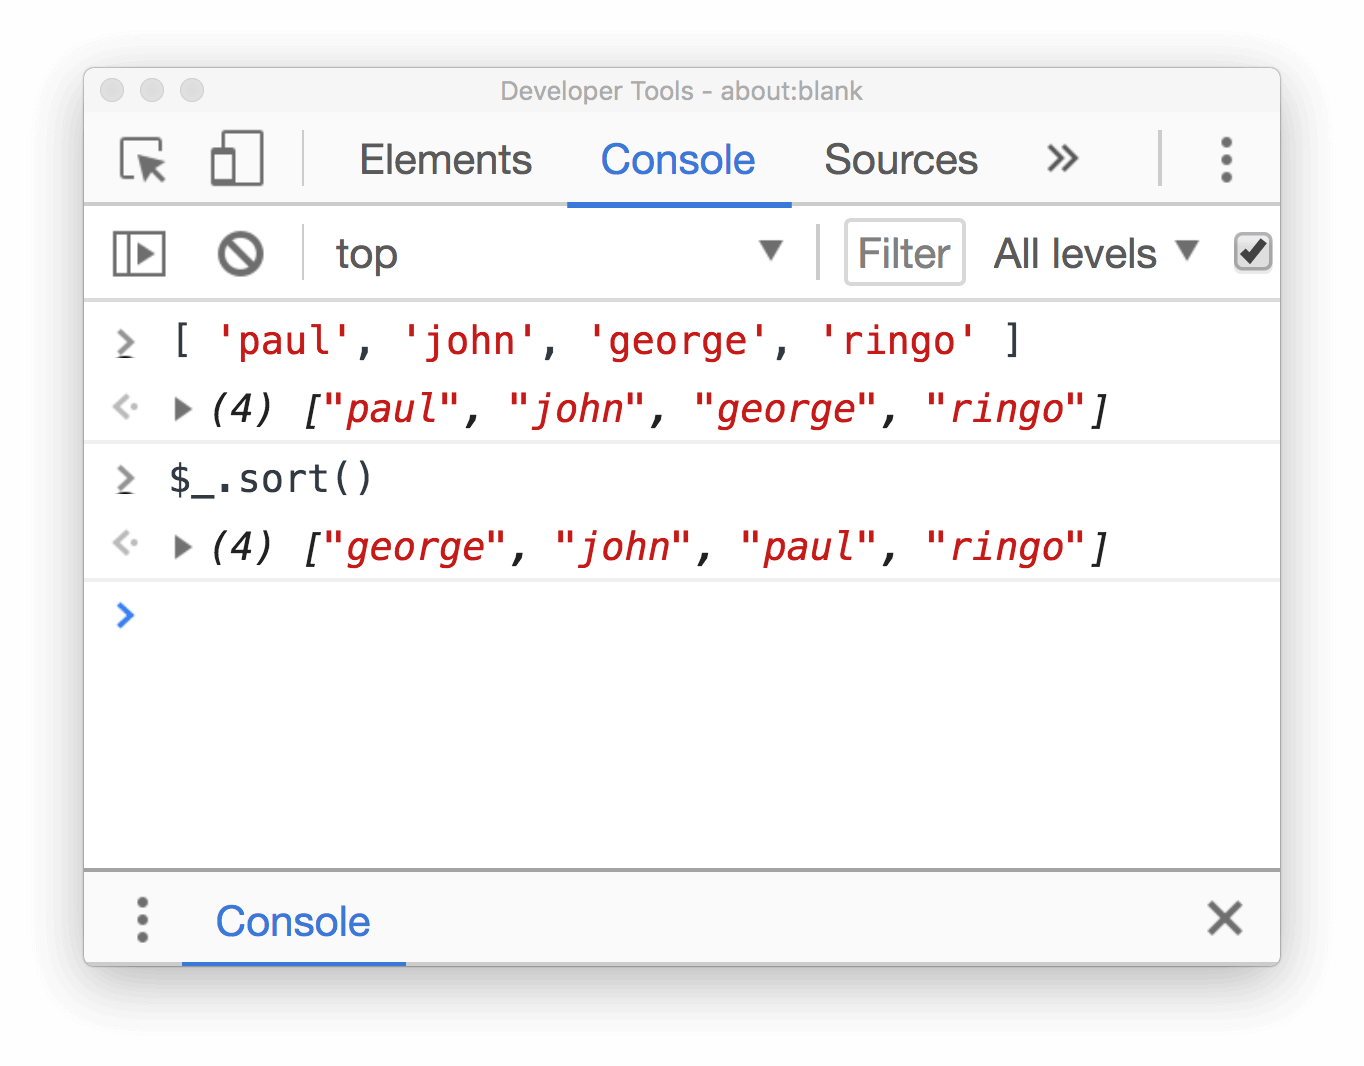Click the $_.sort() command text

pos(271,478)
